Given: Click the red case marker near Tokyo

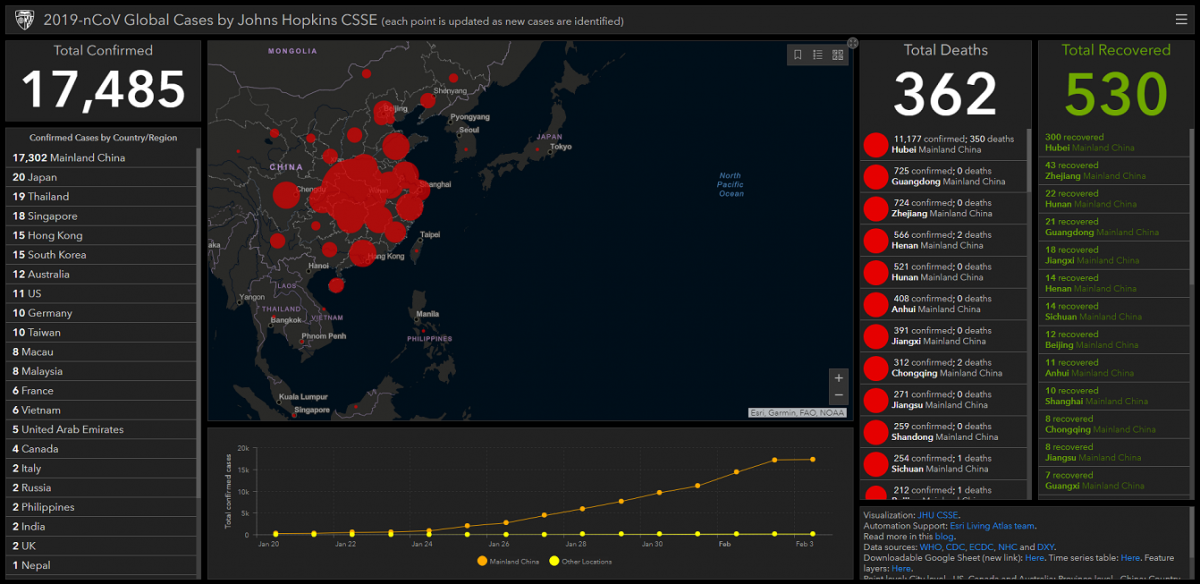Looking at the screenshot, I should tap(537, 149).
